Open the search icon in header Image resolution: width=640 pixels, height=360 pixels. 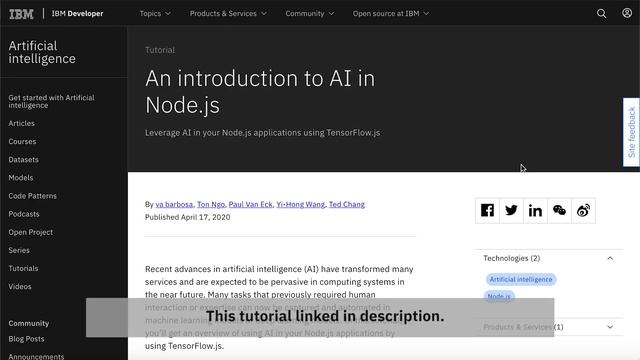pyautogui.click(x=601, y=13)
